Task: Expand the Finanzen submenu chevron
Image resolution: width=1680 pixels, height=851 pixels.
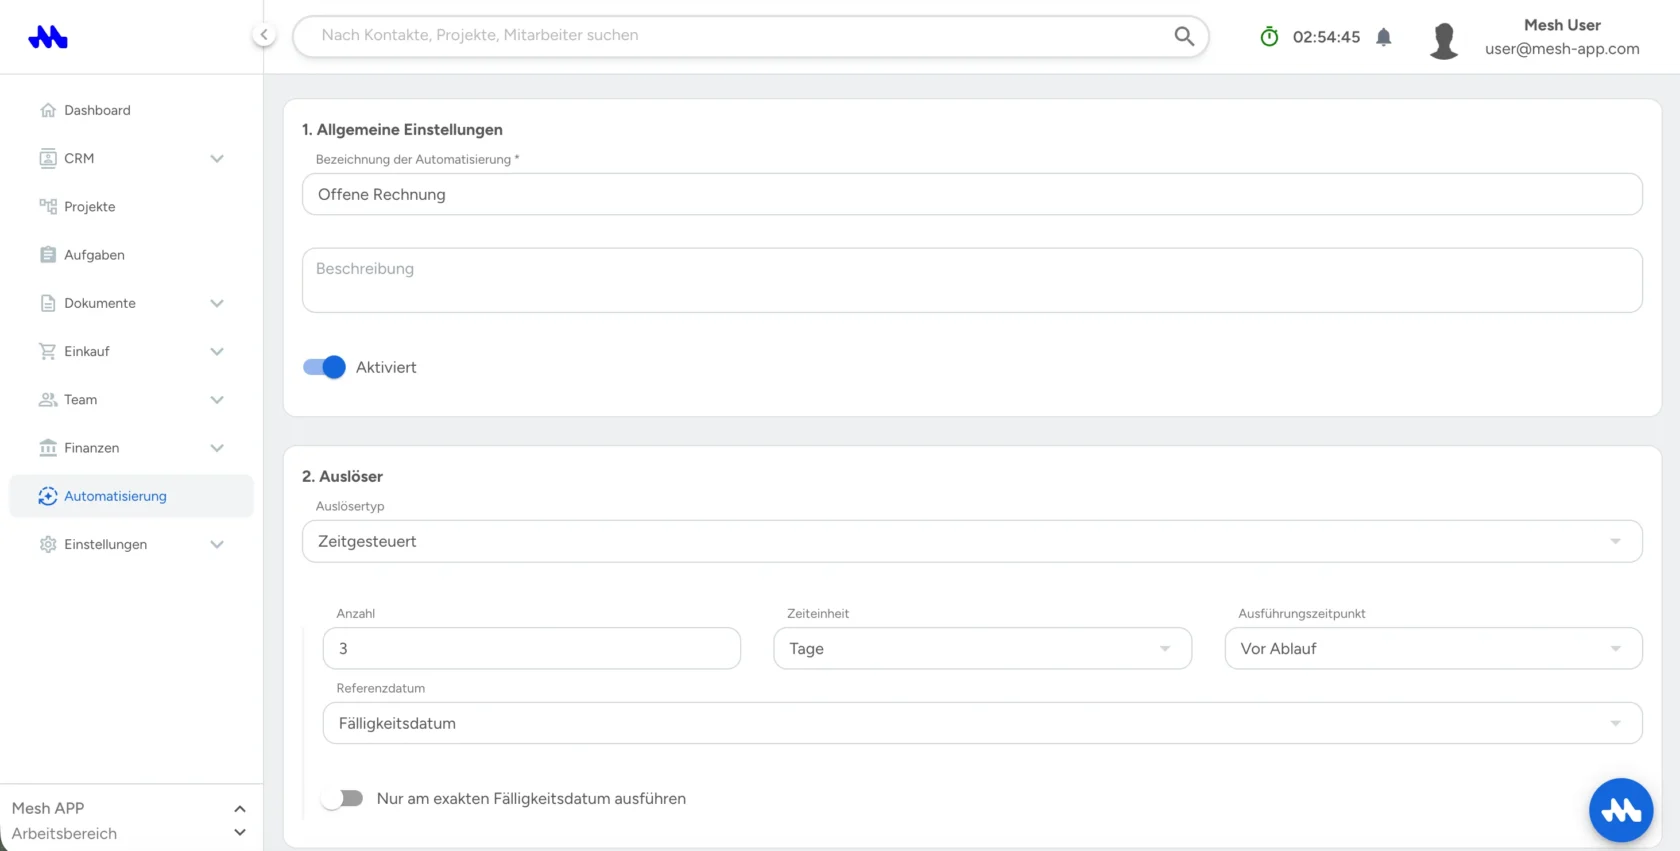Action: pos(217,448)
